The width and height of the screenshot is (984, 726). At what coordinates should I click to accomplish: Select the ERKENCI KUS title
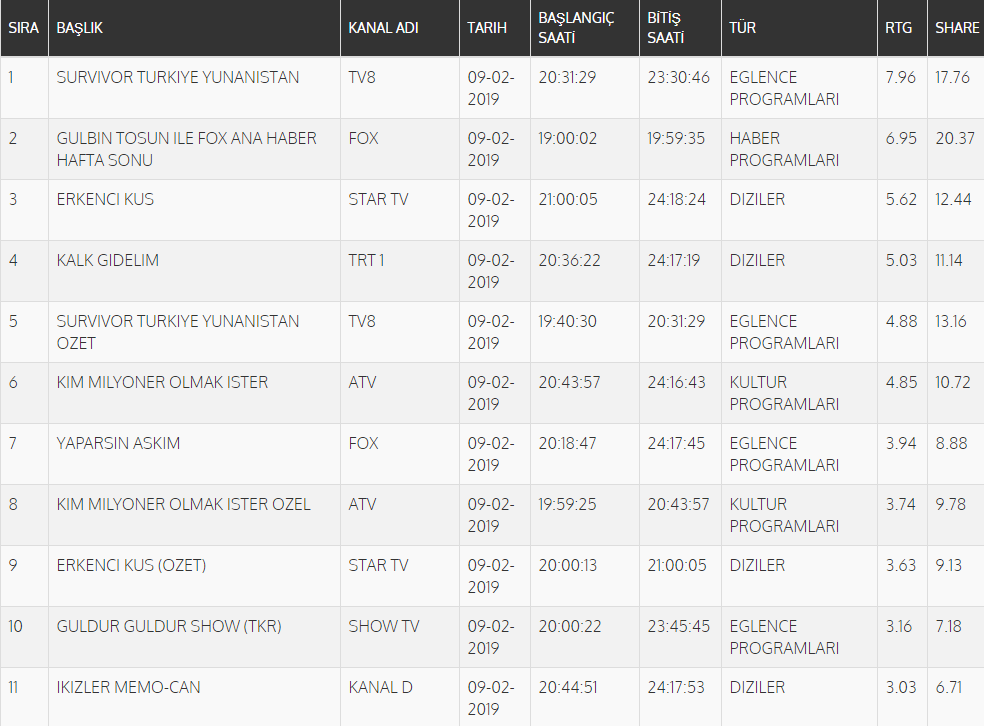tap(105, 199)
